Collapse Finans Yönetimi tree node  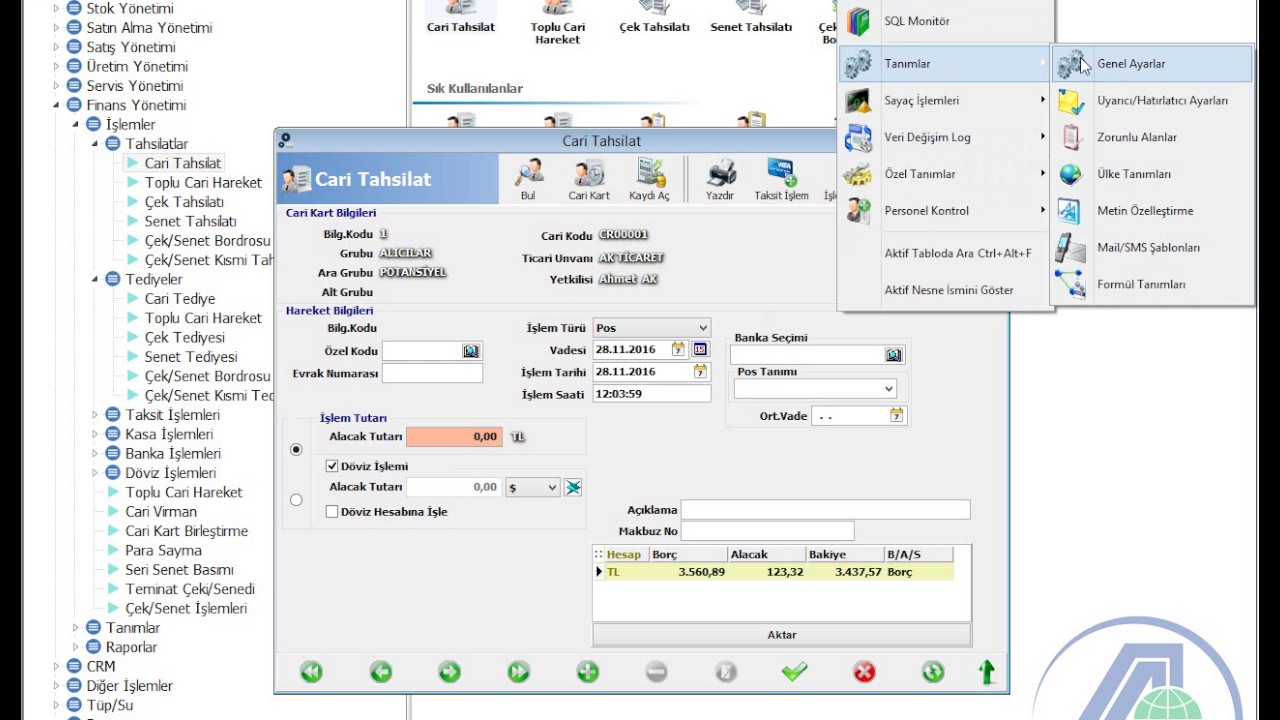(x=59, y=105)
